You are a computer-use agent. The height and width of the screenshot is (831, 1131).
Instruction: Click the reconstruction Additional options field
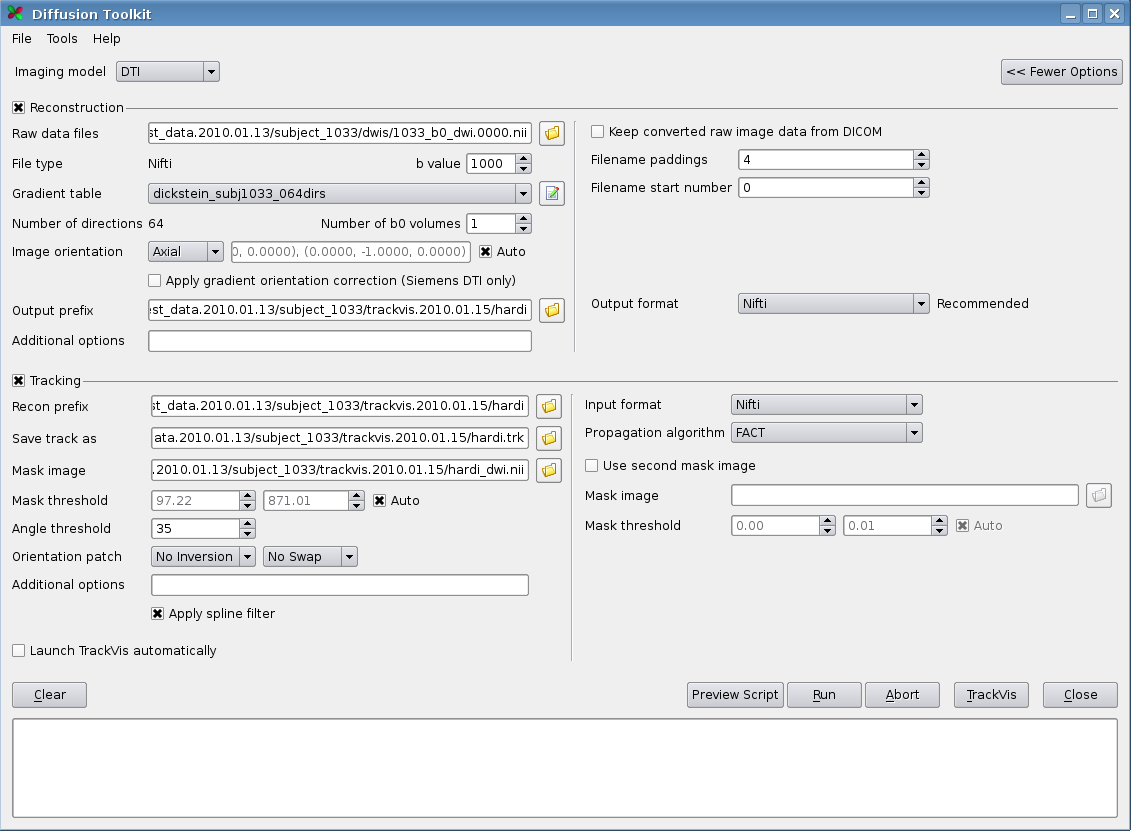coord(340,341)
